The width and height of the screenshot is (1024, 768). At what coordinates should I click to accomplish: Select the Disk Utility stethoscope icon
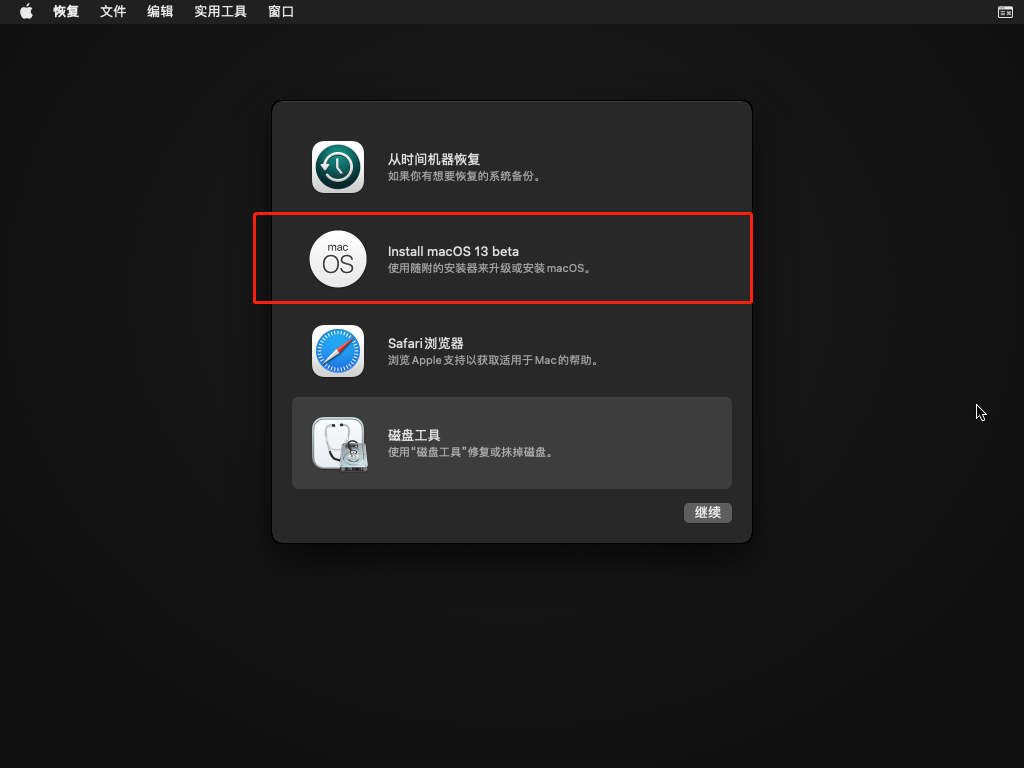click(x=340, y=444)
